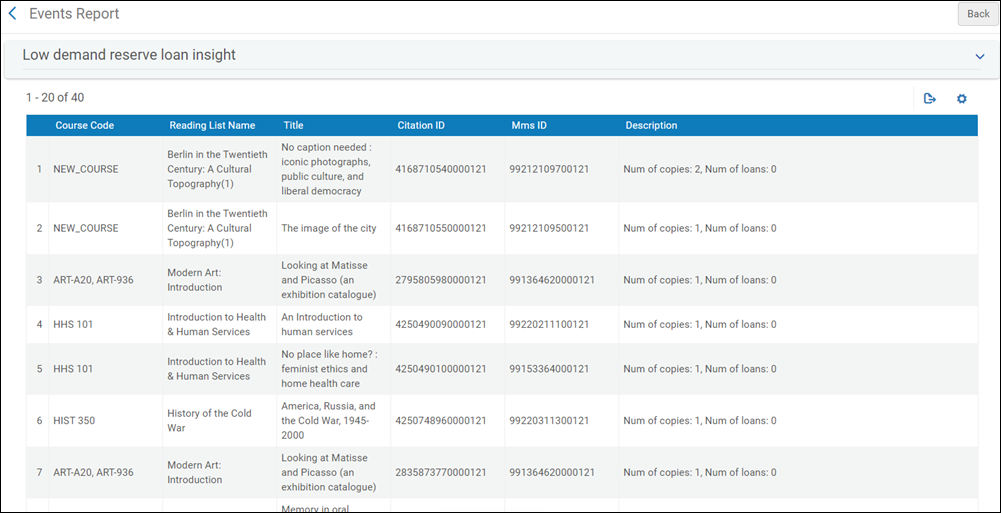
Task: Click the Description column header
Action: pyautogui.click(x=651, y=126)
